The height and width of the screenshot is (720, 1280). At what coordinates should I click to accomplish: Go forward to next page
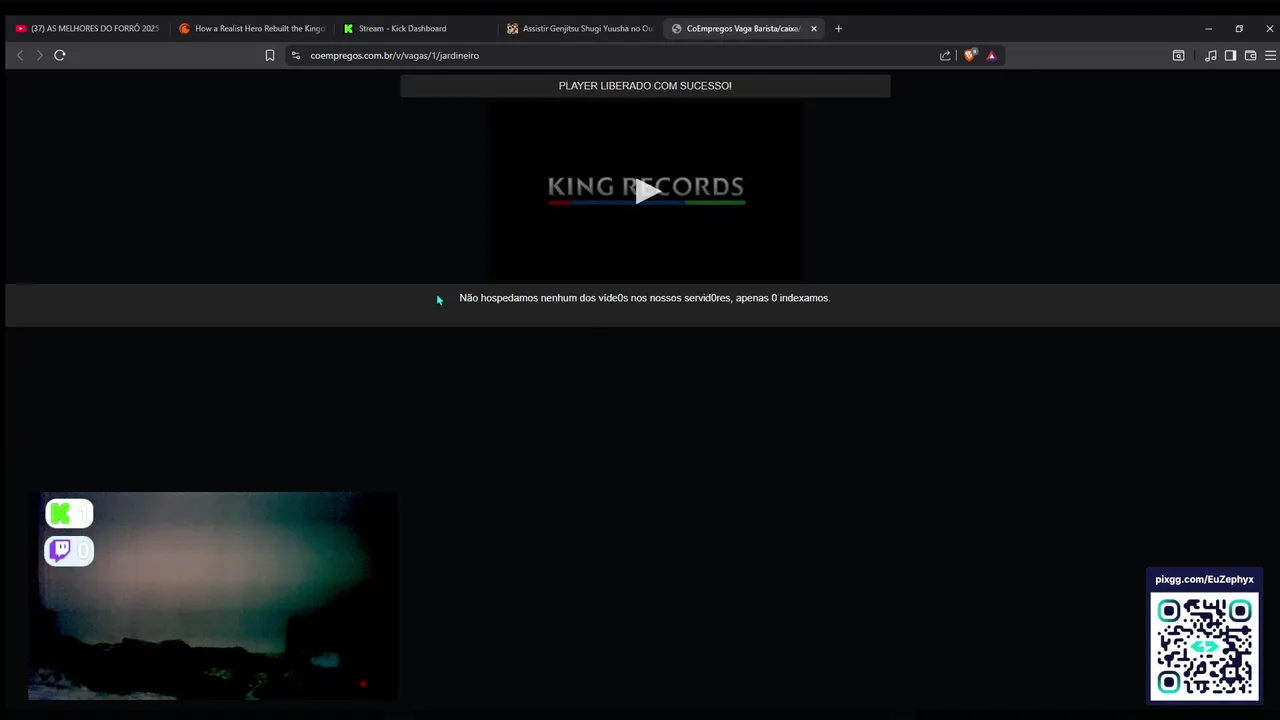coord(40,55)
